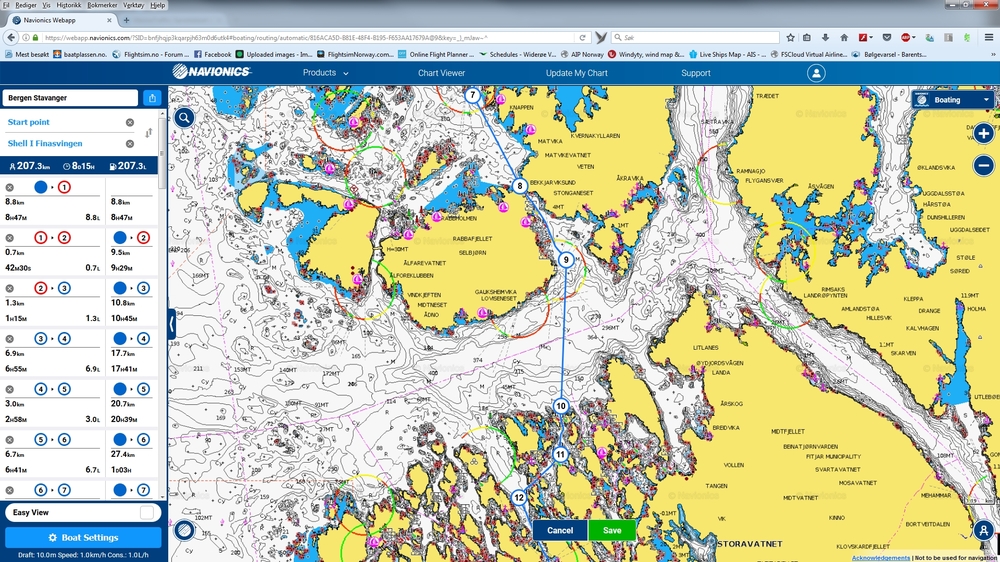Select waypoint 9 on the map
Screen dimensions: 1000x562
click(566, 260)
